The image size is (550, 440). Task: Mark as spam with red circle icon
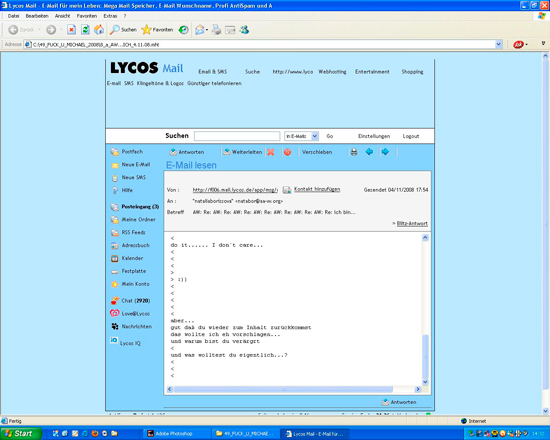coord(287,152)
